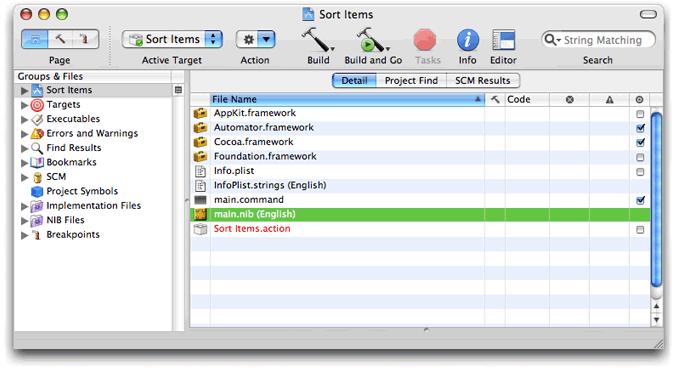Click the scroll up arrow
This screenshot has width=678, height=370.
656,306
